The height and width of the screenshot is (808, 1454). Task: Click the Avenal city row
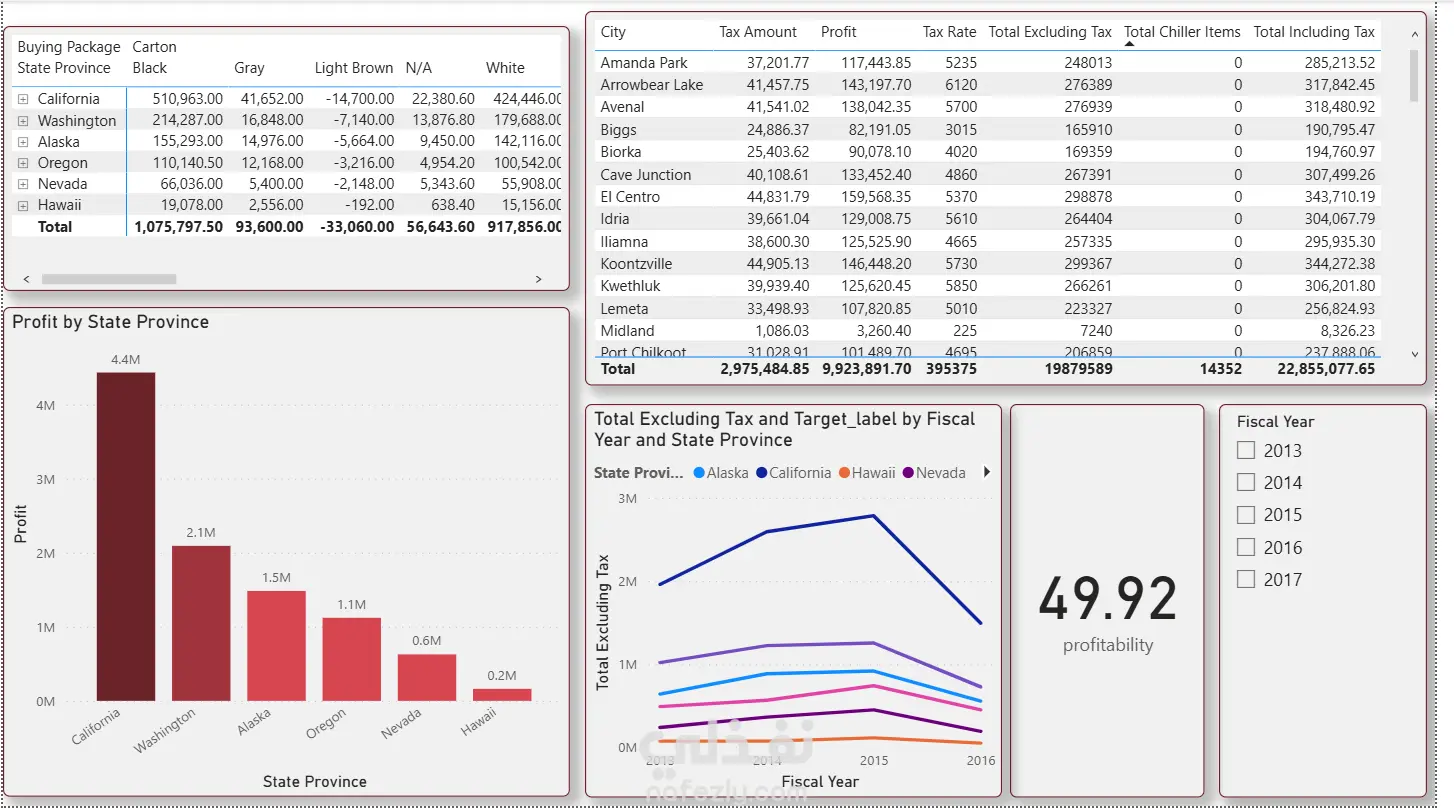click(x=988, y=107)
